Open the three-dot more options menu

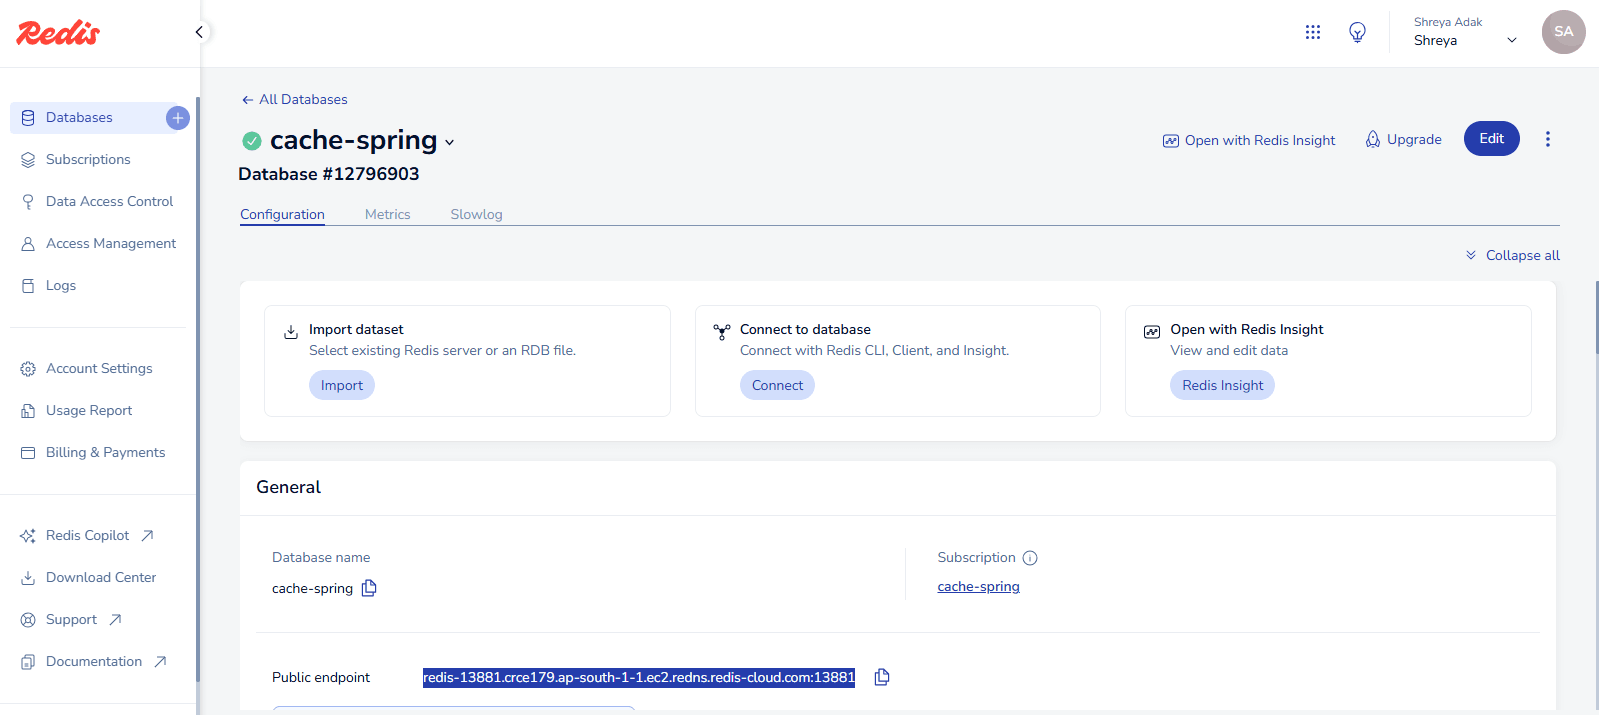point(1547,139)
